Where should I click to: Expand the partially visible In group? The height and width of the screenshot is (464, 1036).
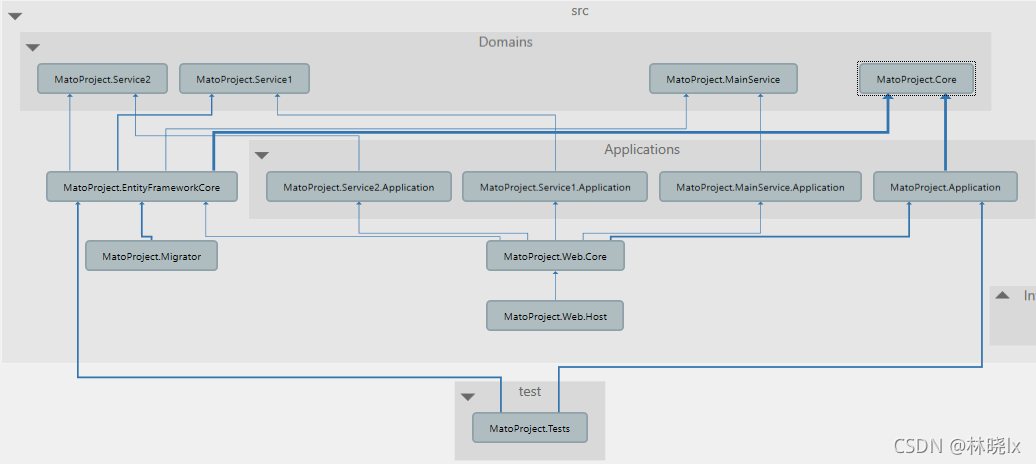[x=1003, y=295]
